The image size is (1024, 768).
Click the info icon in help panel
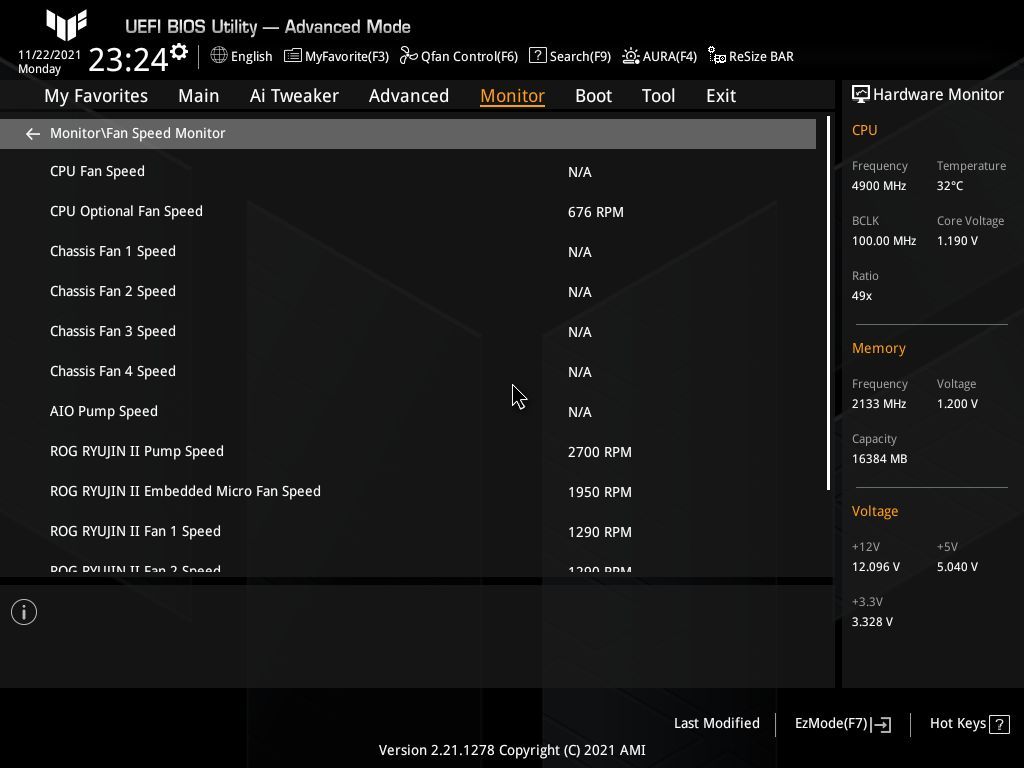point(24,612)
